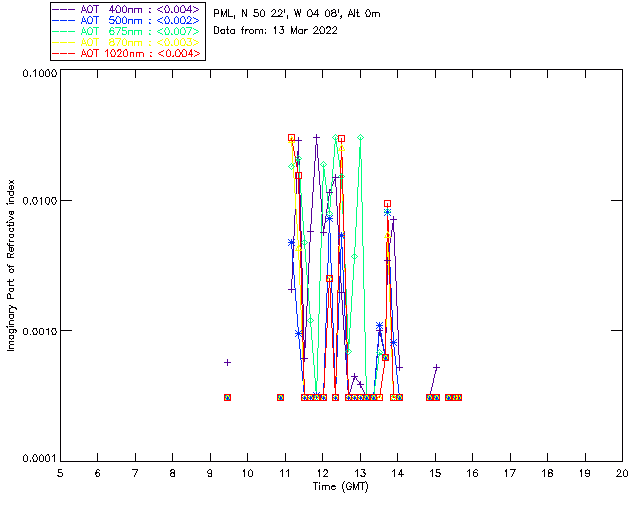Image resolution: width=640 pixels, height=512 pixels.
Task: Click the green diamond peak marker near 13 GMT
Action: pos(360,137)
